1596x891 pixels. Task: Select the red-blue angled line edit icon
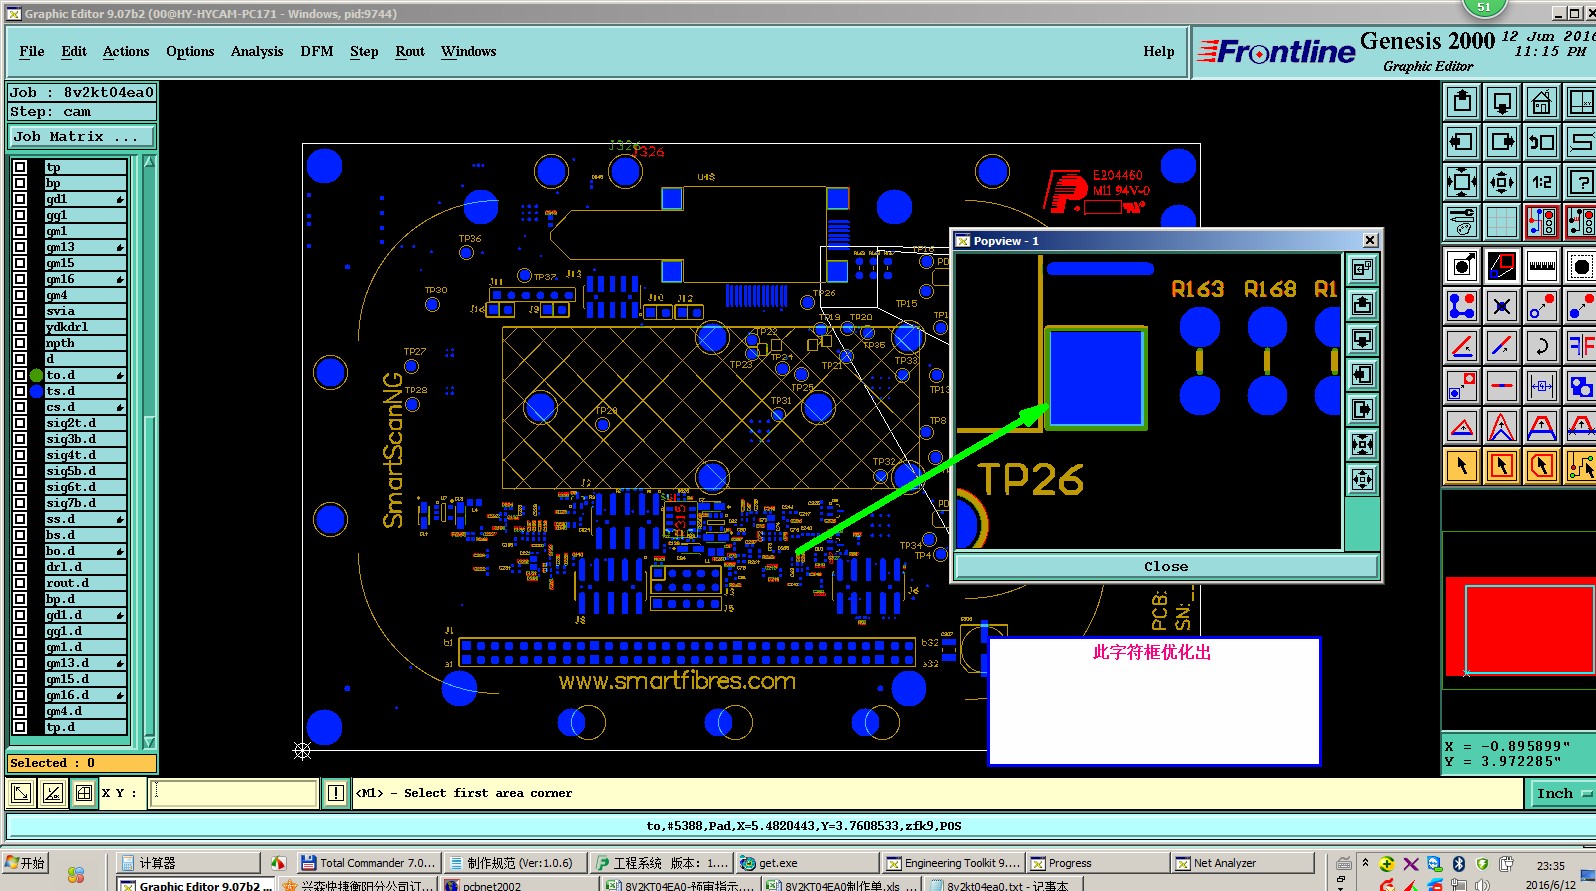[x=1502, y=346]
